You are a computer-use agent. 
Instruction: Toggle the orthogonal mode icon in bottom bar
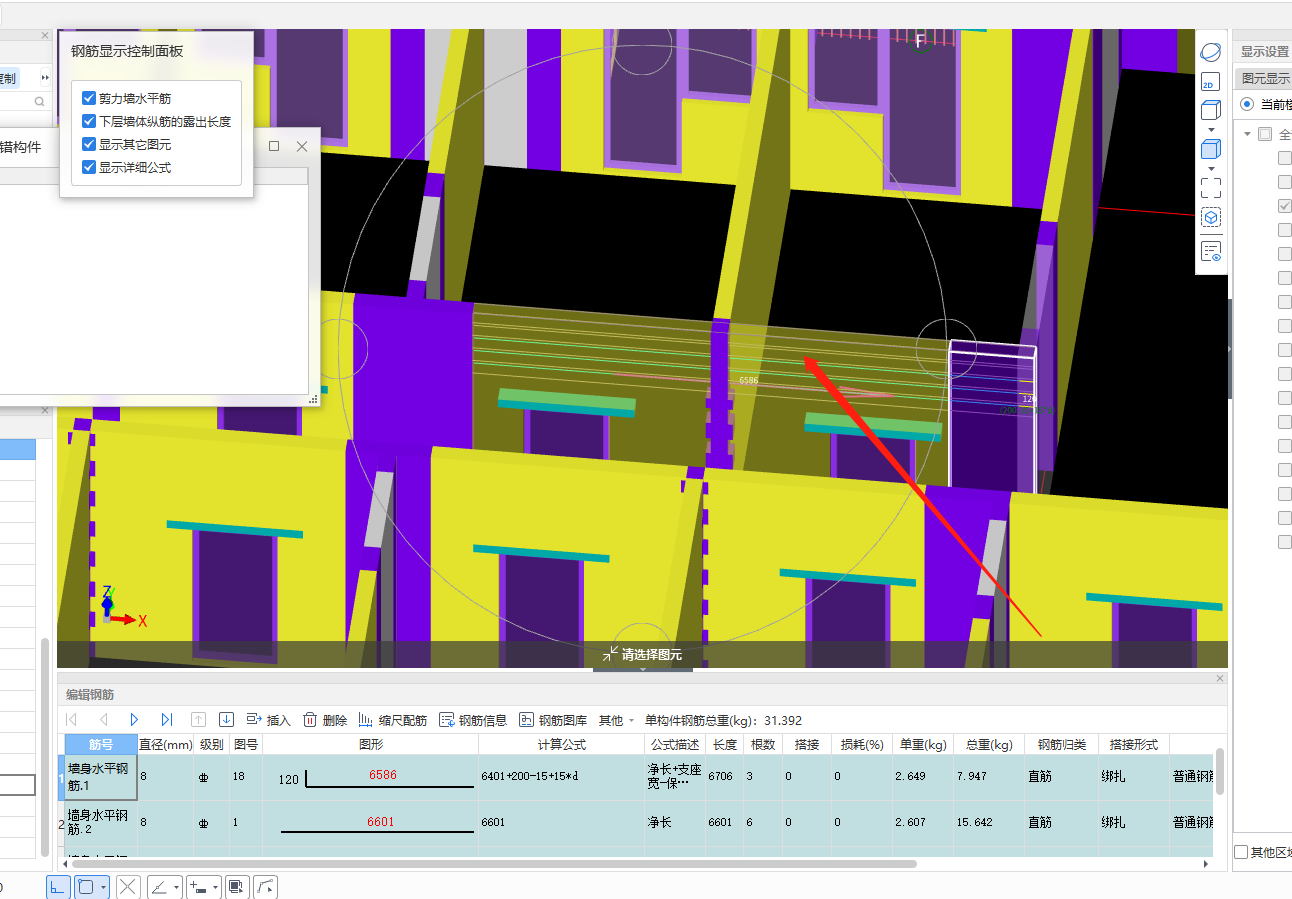point(58,886)
